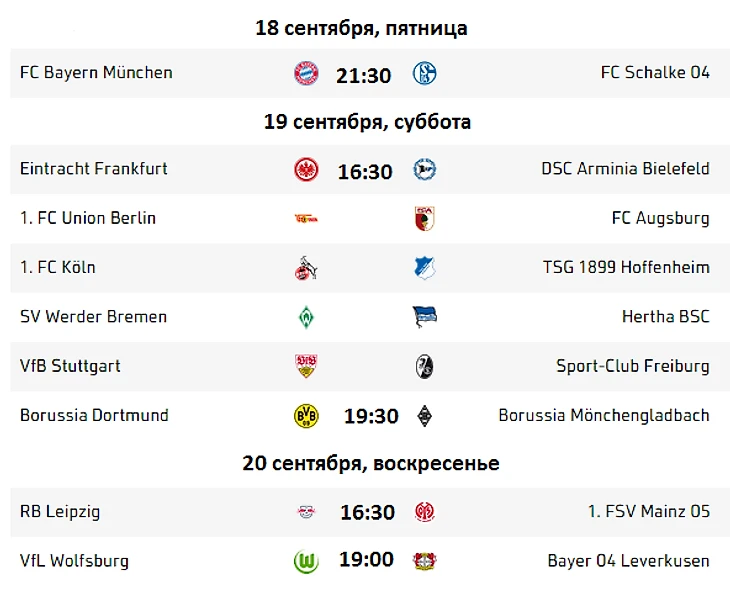Click the RB Leipzig team name

click(60, 512)
